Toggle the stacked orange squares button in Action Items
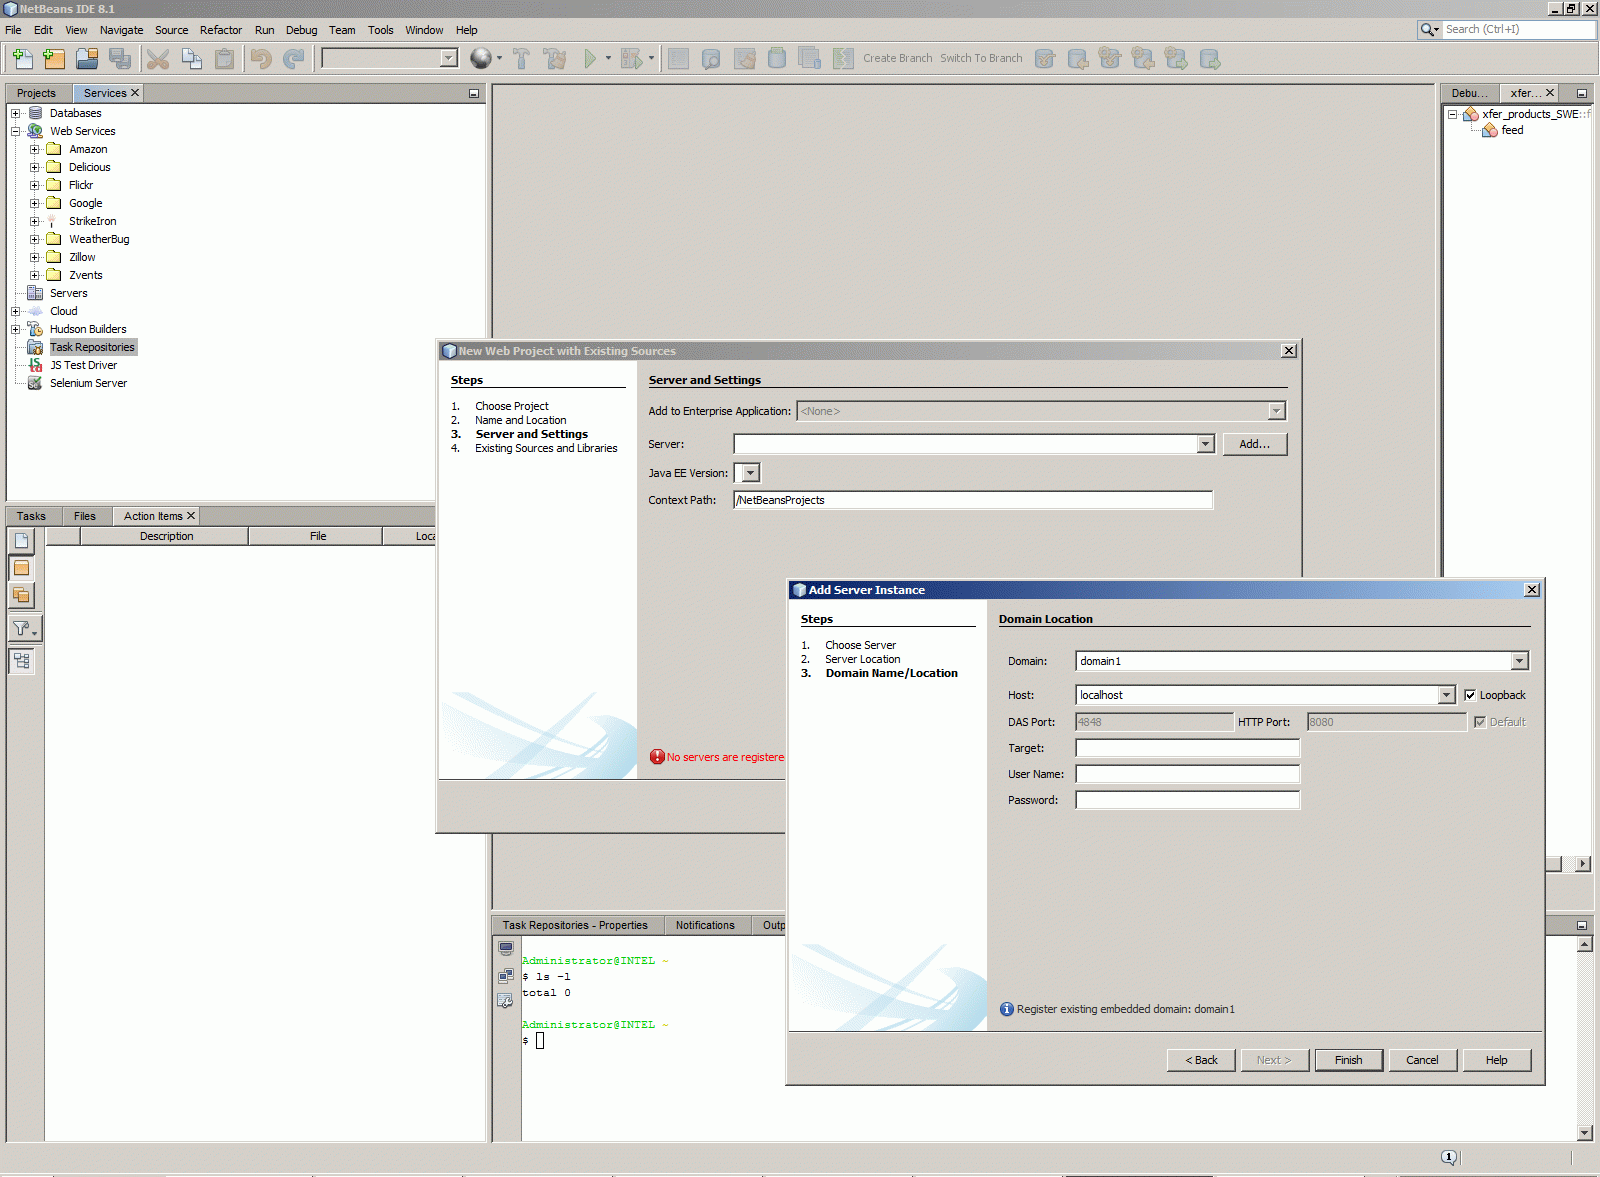Image resolution: width=1600 pixels, height=1177 pixels. (22, 595)
